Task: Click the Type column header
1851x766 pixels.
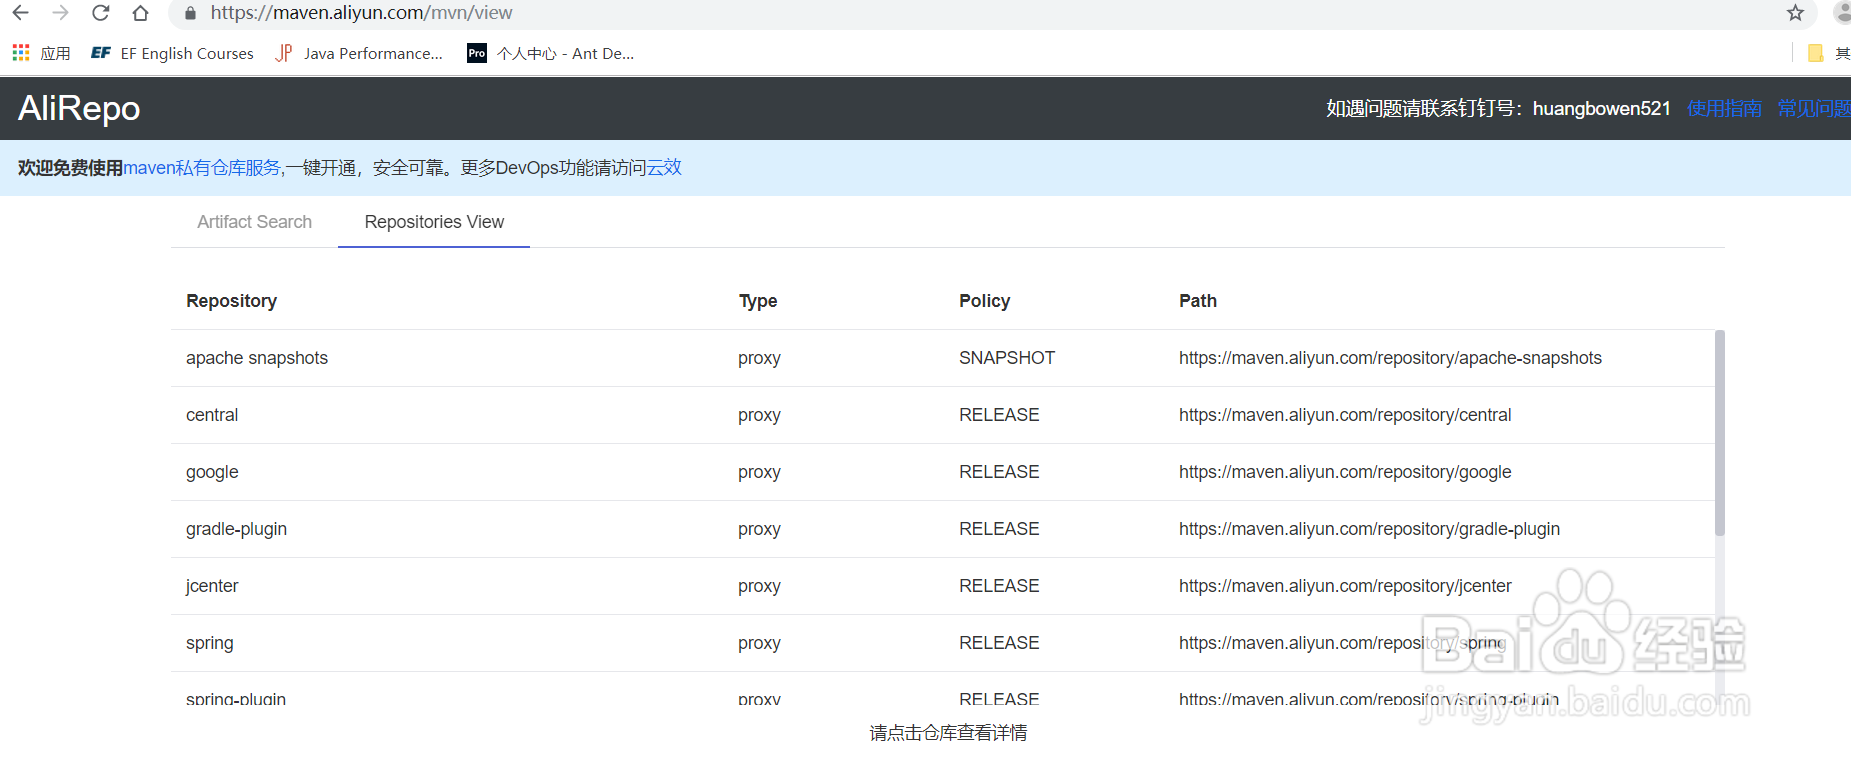Action: point(758,301)
